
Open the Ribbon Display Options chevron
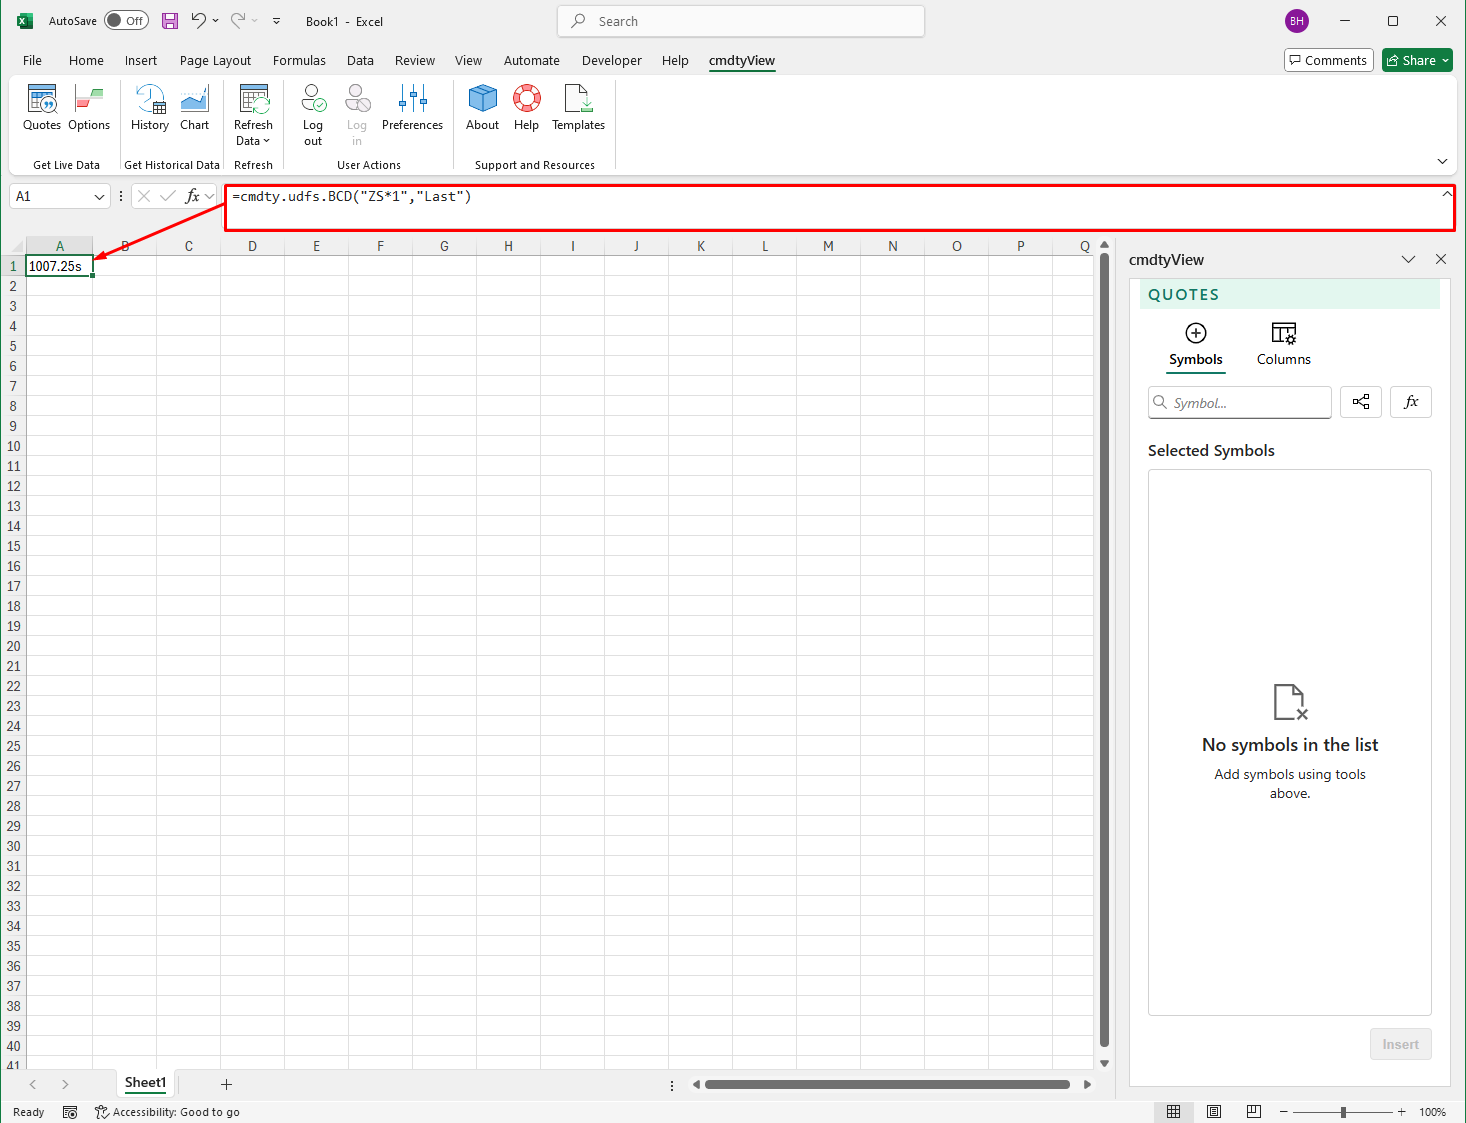coord(1442,161)
